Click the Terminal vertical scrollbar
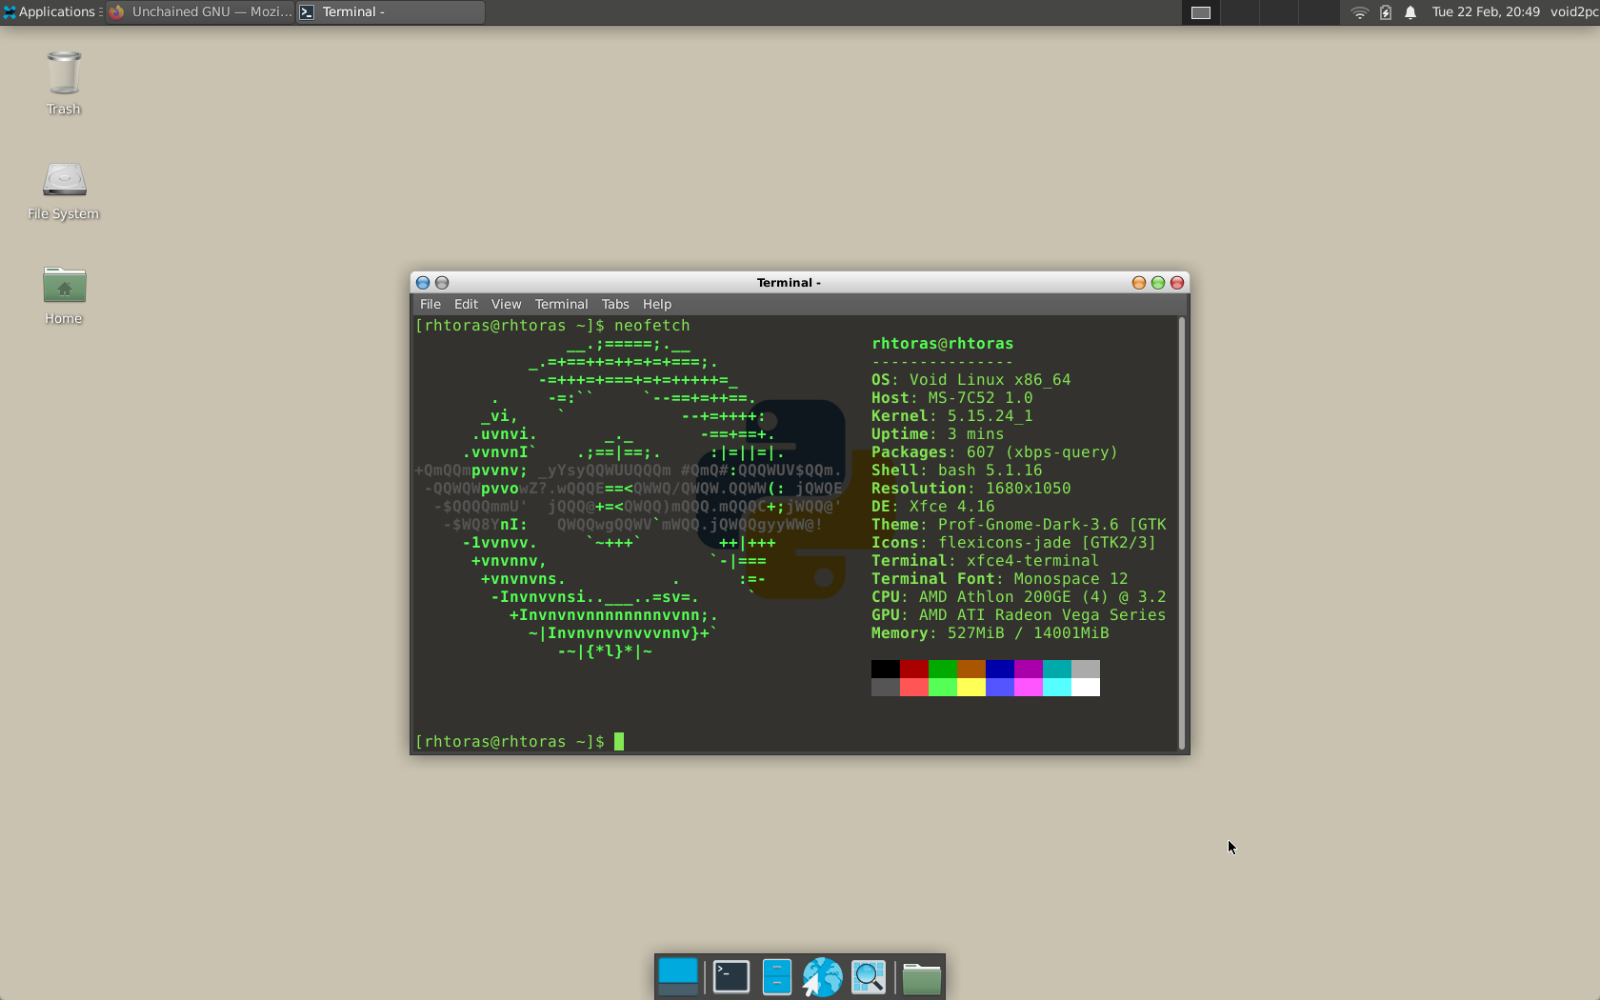Image resolution: width=1600 pixels, height=1000 pixels. coord(1182,533)
